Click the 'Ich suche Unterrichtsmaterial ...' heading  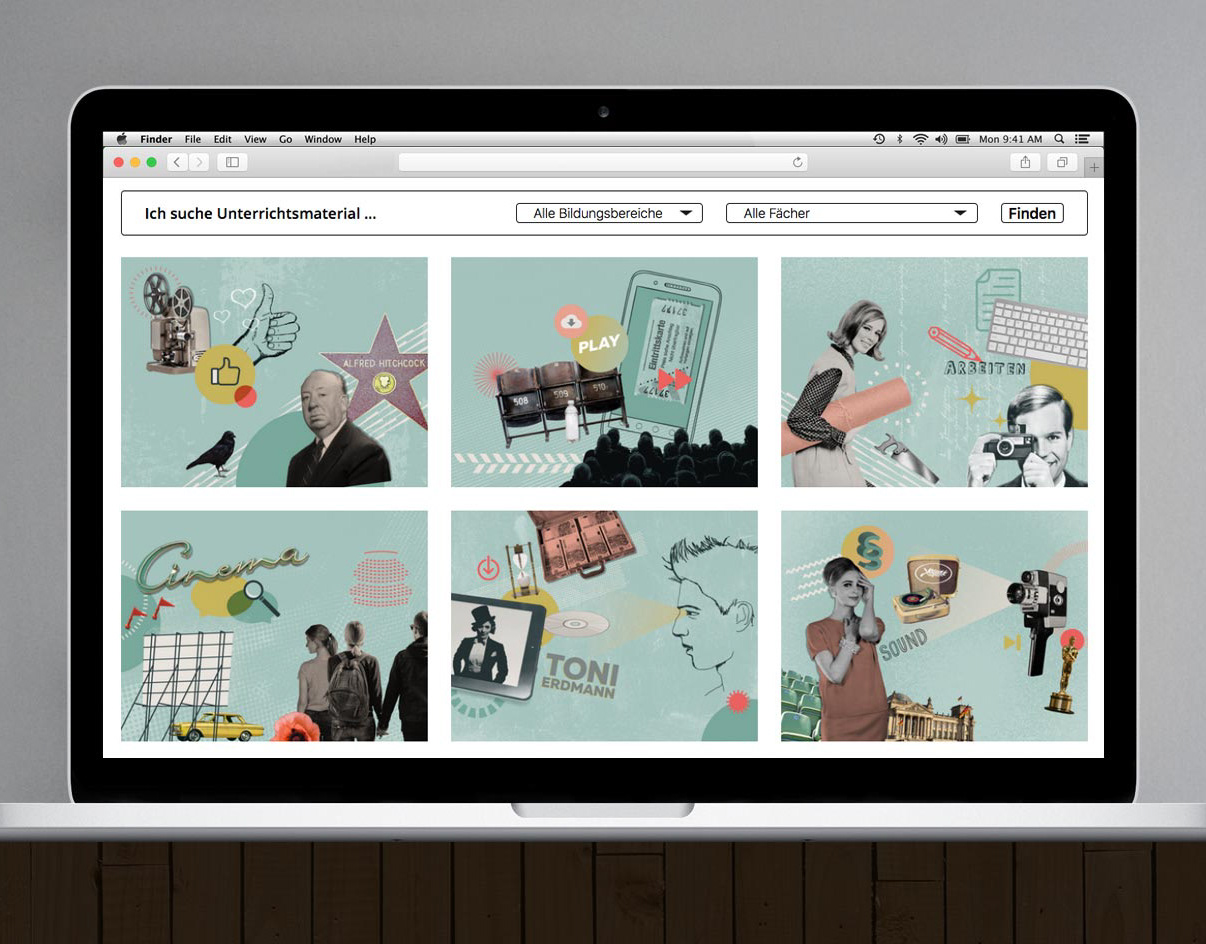(260, 213)
